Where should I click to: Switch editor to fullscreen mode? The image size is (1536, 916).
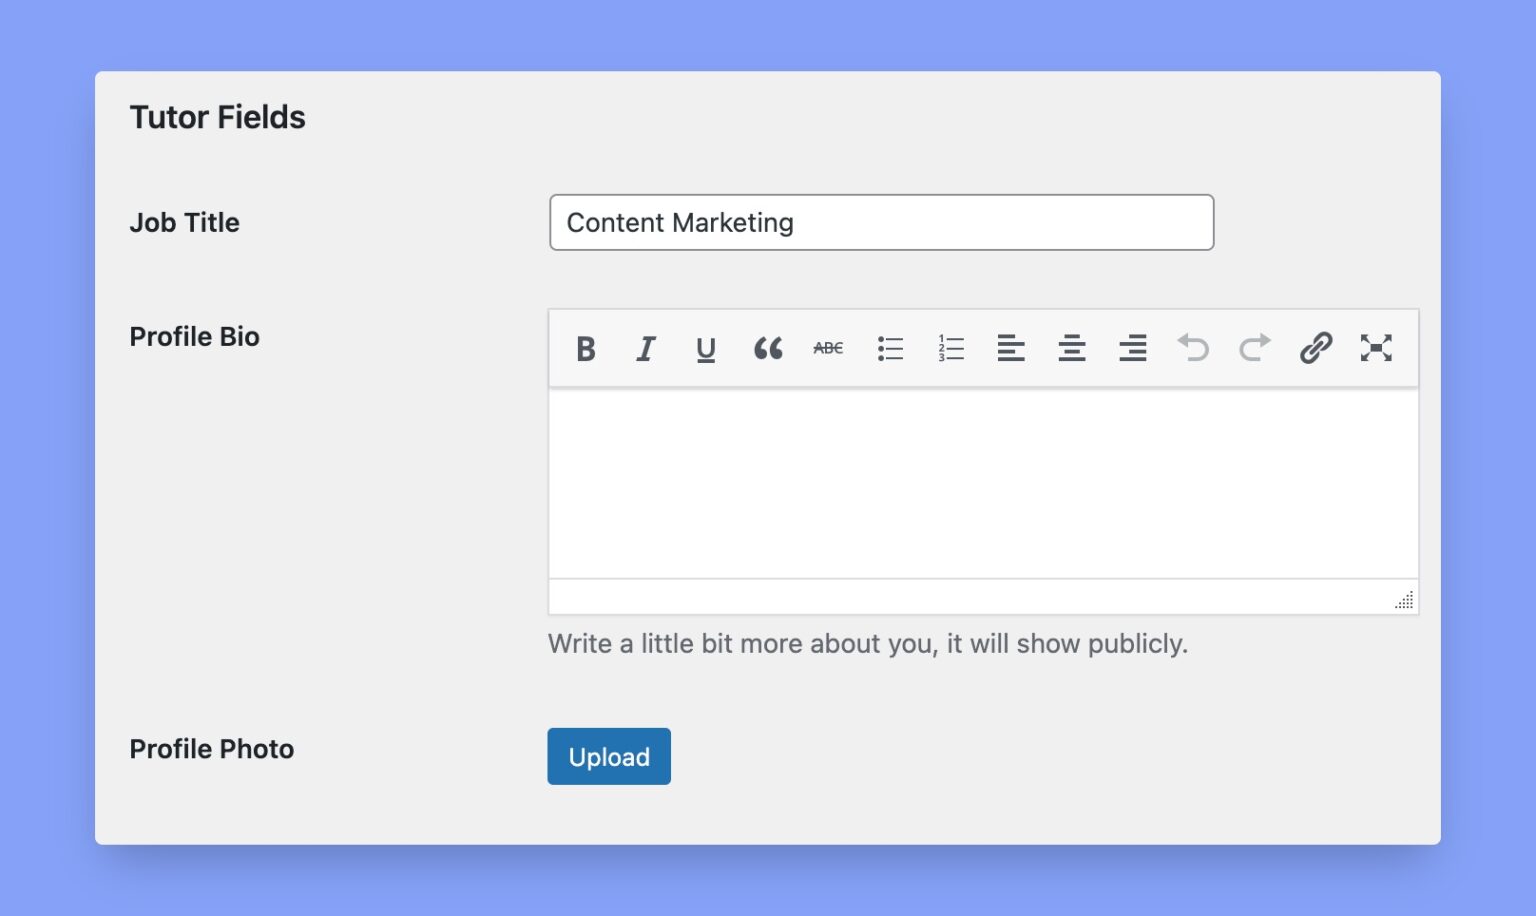[1376, 348]
